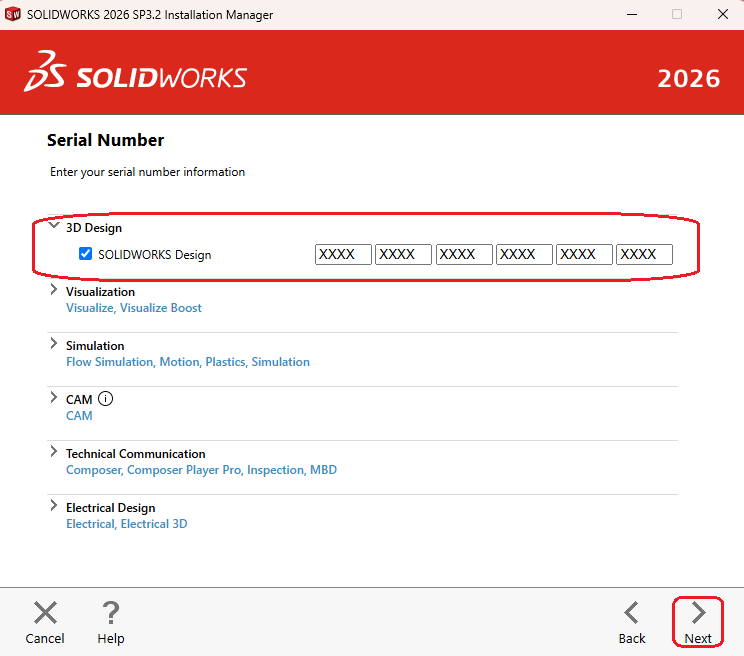Click the CAM info icon

point(105,399)
